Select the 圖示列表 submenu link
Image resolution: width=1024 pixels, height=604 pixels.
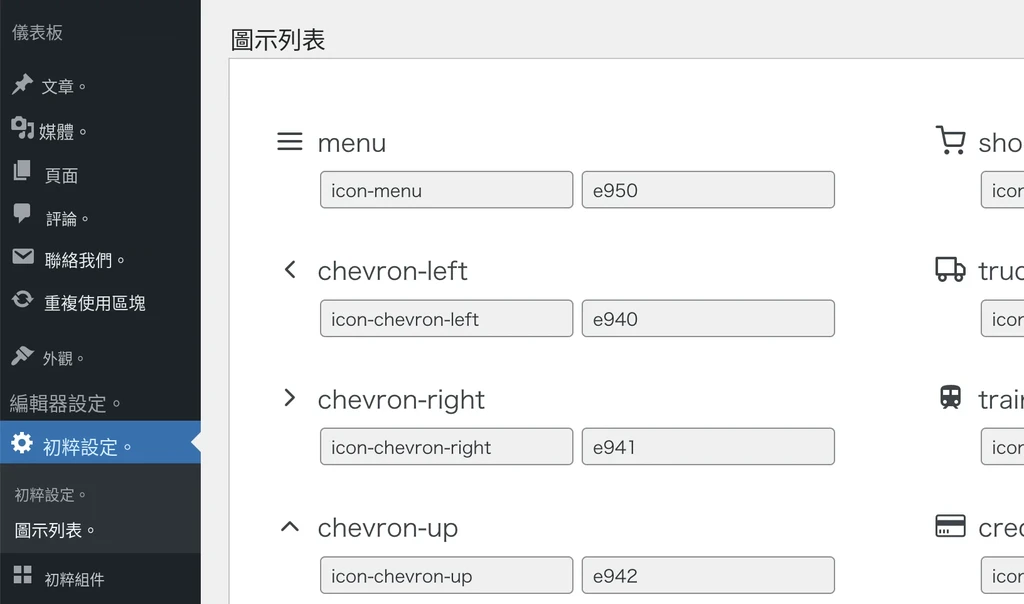pyautogui.click(x=55, y=530)
